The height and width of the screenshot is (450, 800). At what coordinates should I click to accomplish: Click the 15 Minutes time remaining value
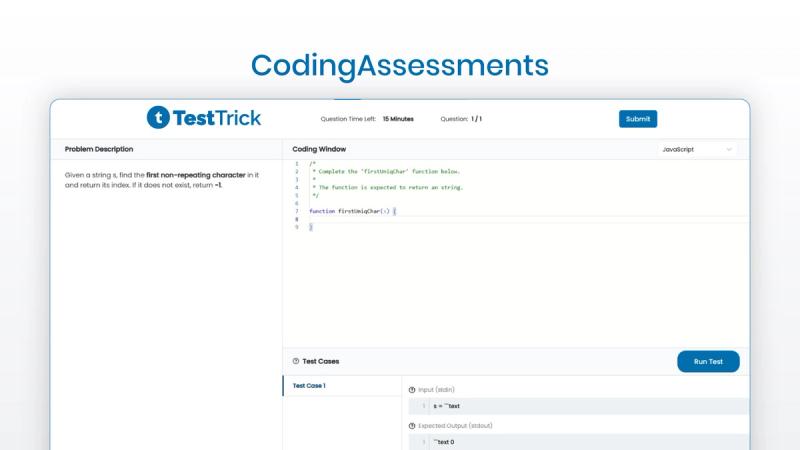tap(398, 119)
